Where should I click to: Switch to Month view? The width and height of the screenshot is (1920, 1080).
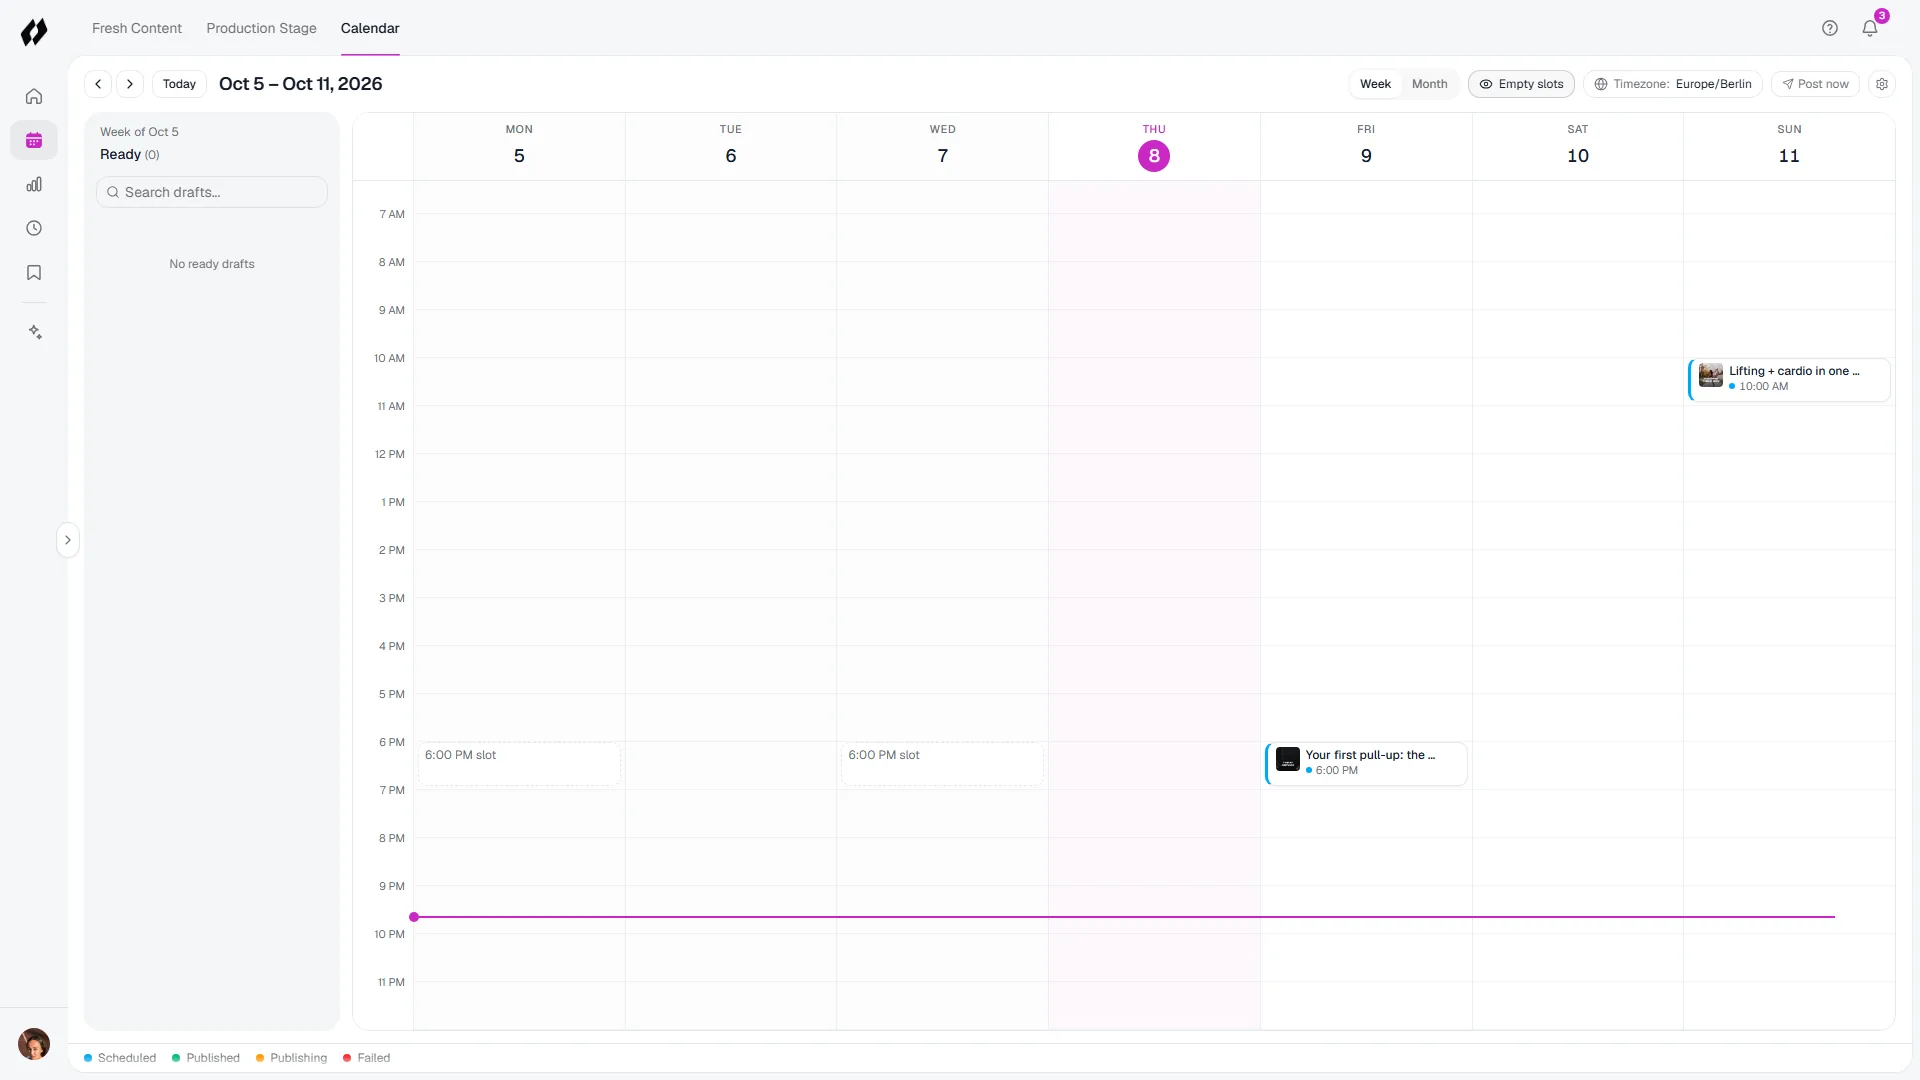click(x=1429, y=84)
